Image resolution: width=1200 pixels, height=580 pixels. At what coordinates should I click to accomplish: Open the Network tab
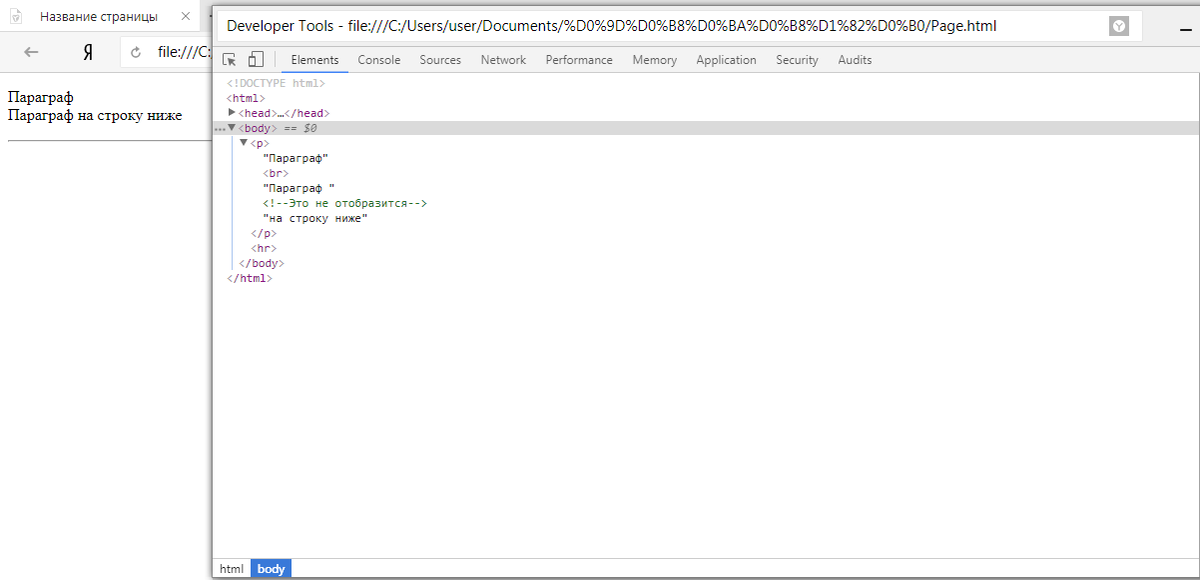point(503,60)
